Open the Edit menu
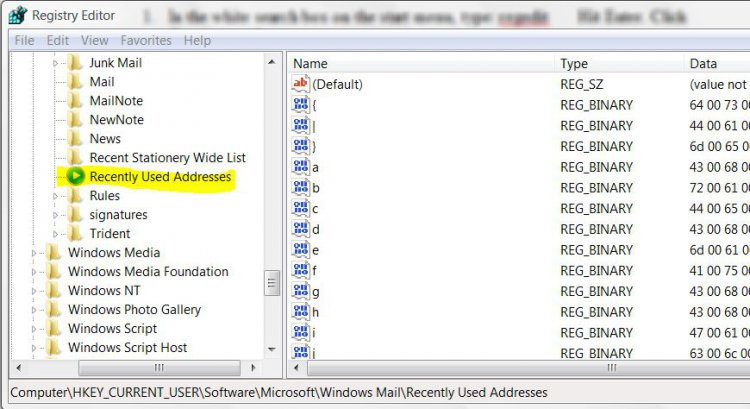The image size is (750, 409). 58,41
